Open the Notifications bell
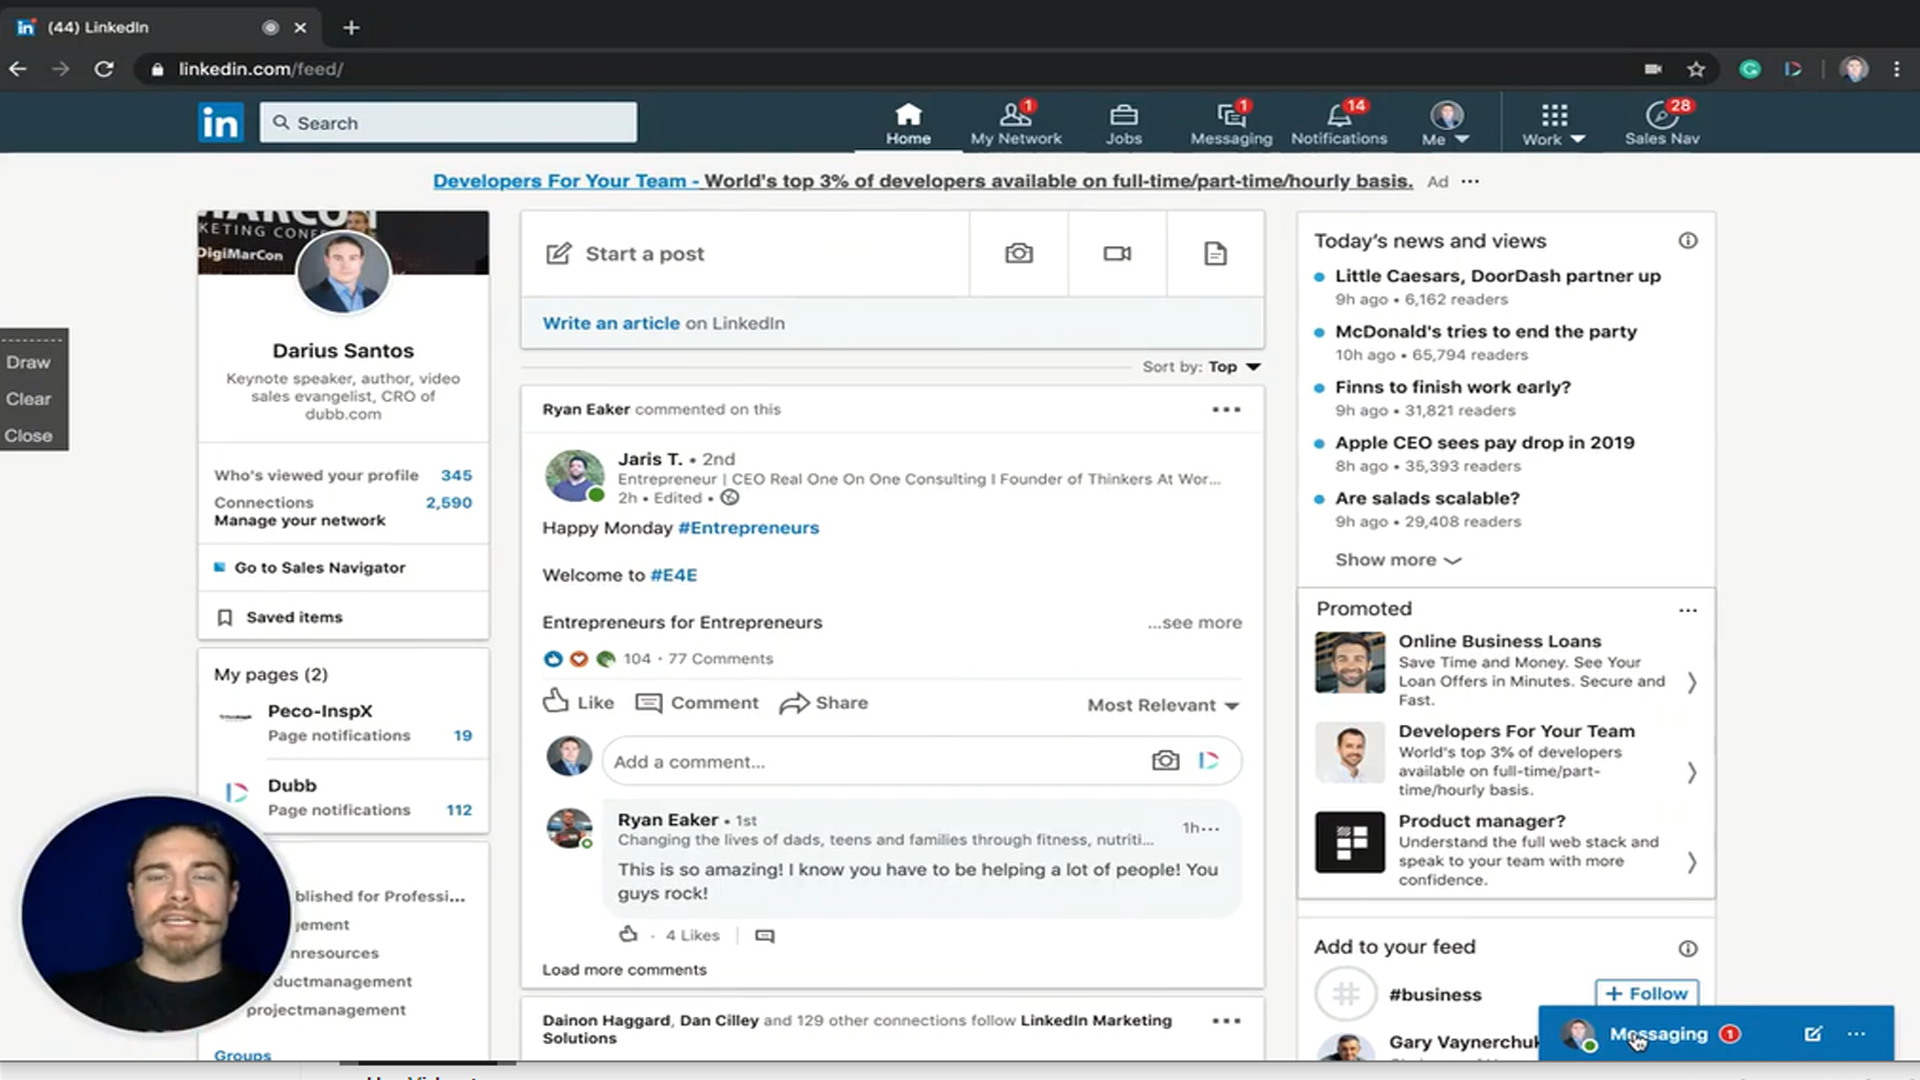Screen dimensions: 1920x1080 pyautogui.click(x=1339, y=123)
